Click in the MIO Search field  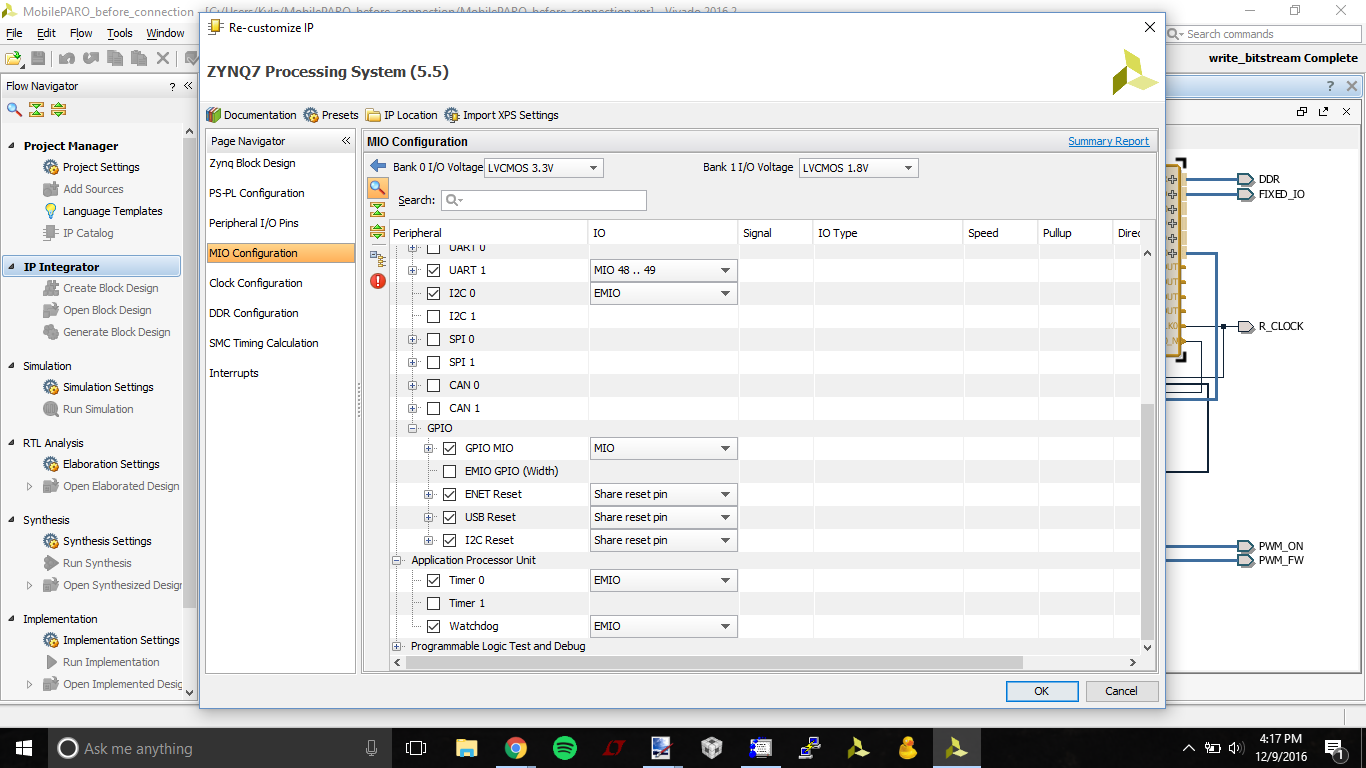(x=544, y=200)
